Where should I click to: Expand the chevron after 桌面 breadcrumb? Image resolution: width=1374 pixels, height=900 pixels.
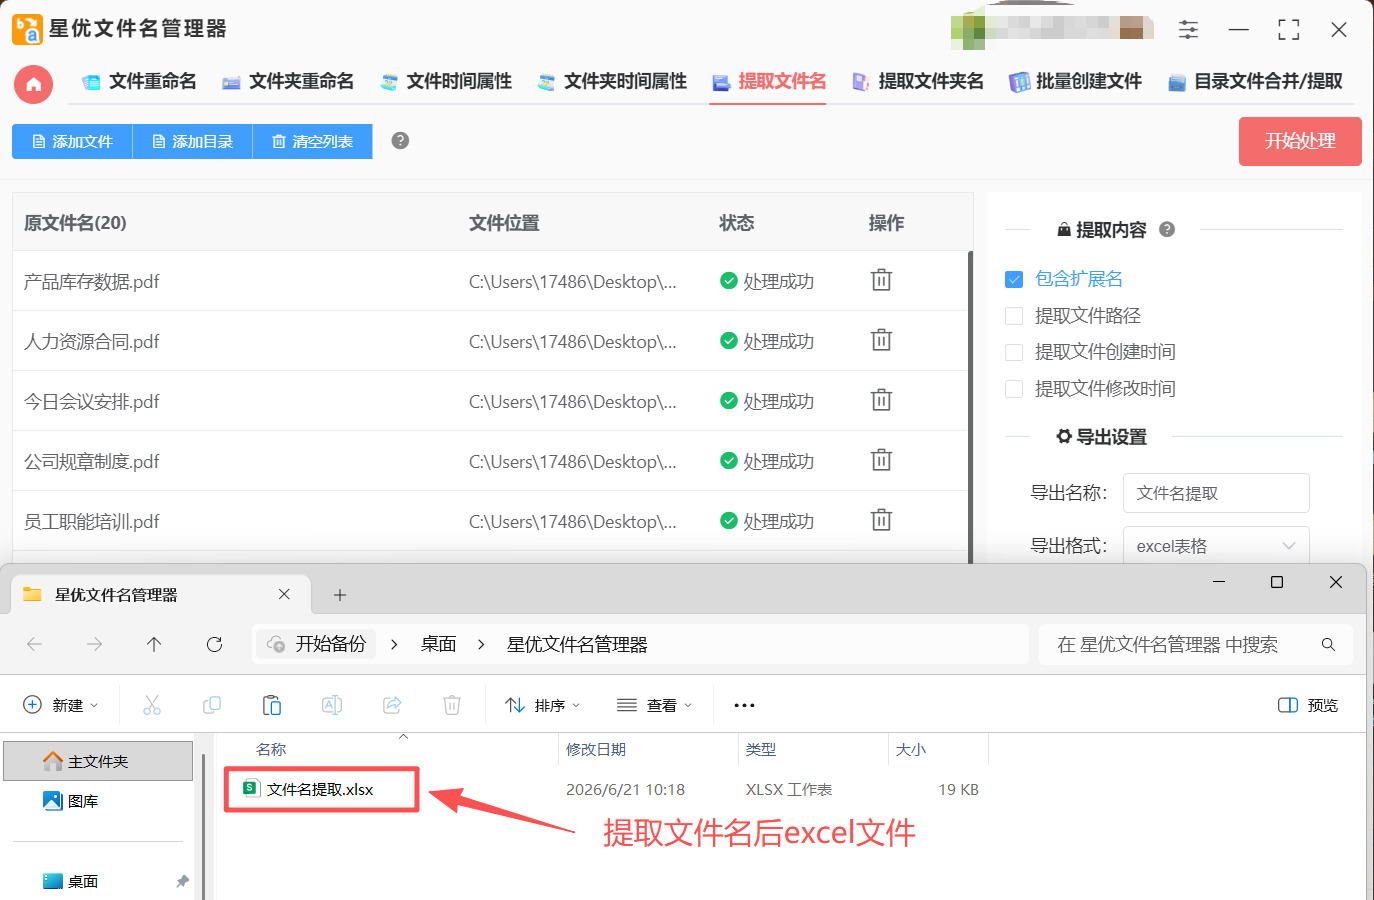pyautogui.click(x=481, y=645)
